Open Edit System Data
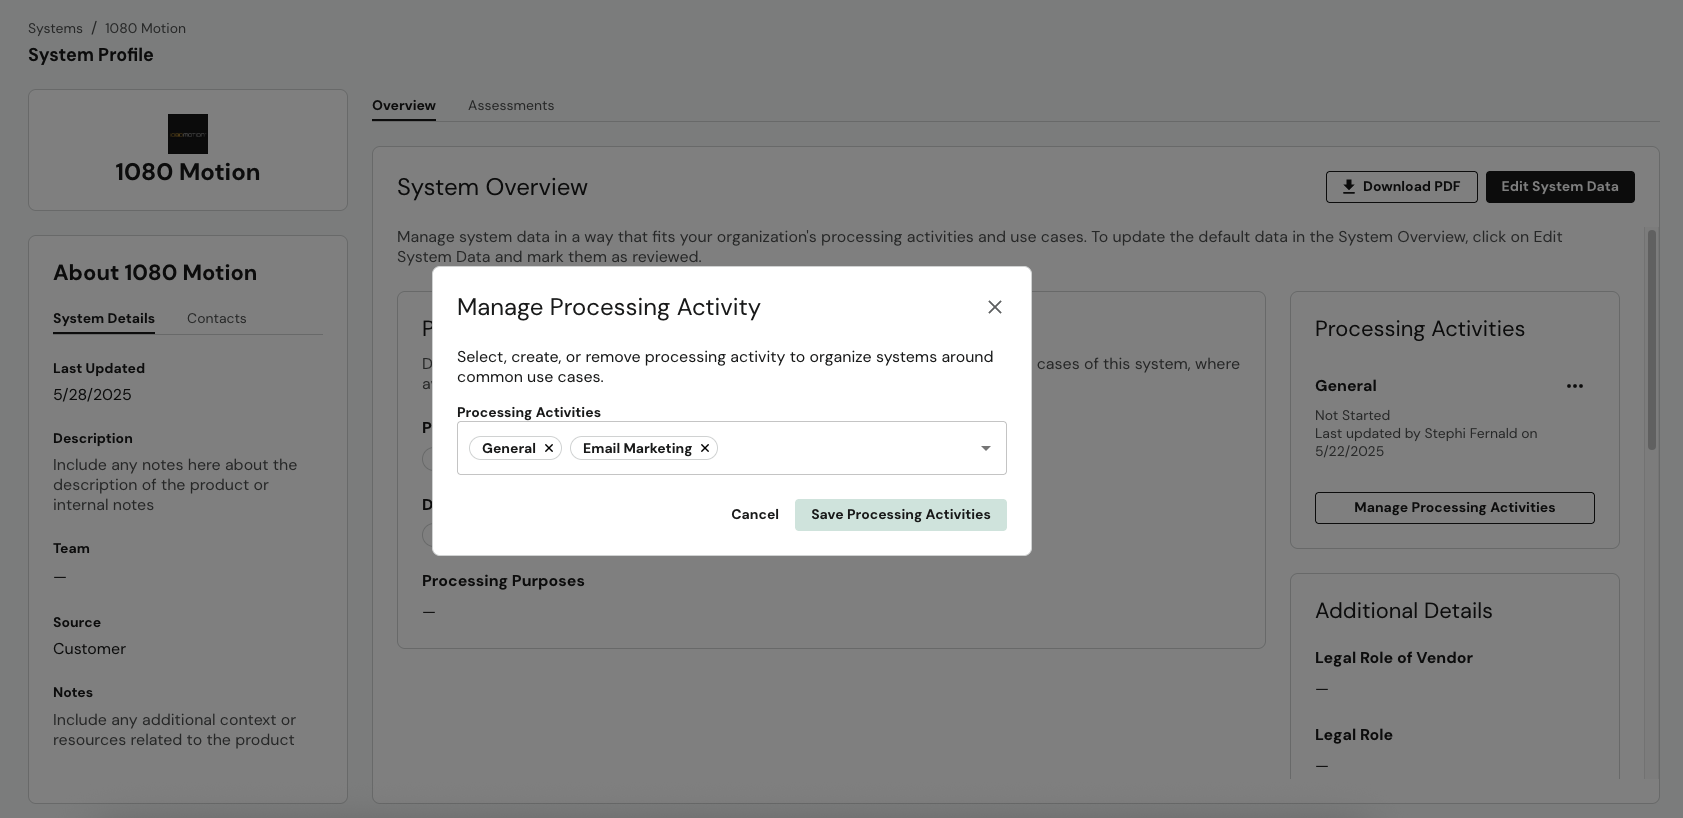Image resolution: width=1683 pixels, height=818 pixels. (1560, 187)
